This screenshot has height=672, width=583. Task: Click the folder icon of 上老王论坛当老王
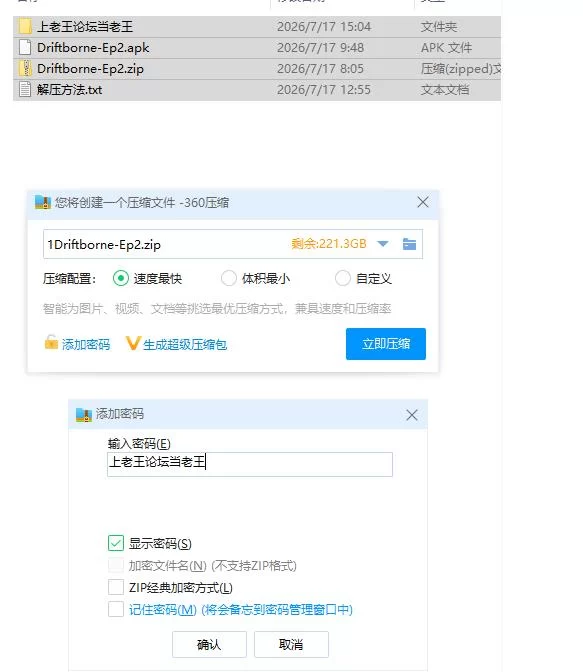tap(25, 27)
